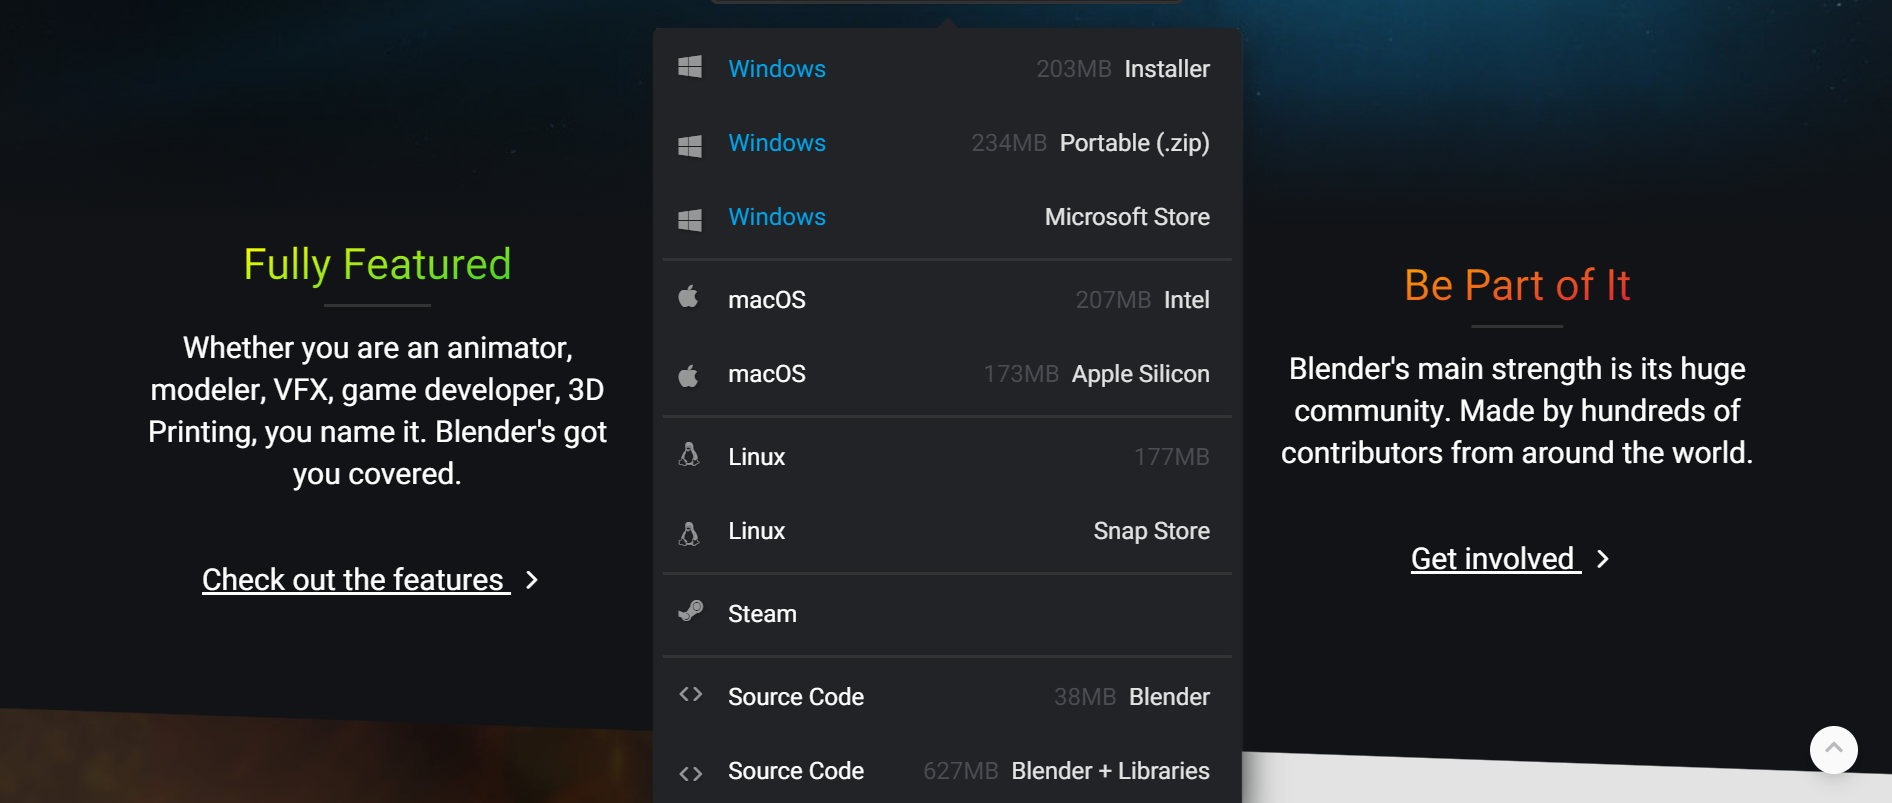Click the 627MB size label
Viewport: 1892px width, 803px height.
(x=961, y=771)
